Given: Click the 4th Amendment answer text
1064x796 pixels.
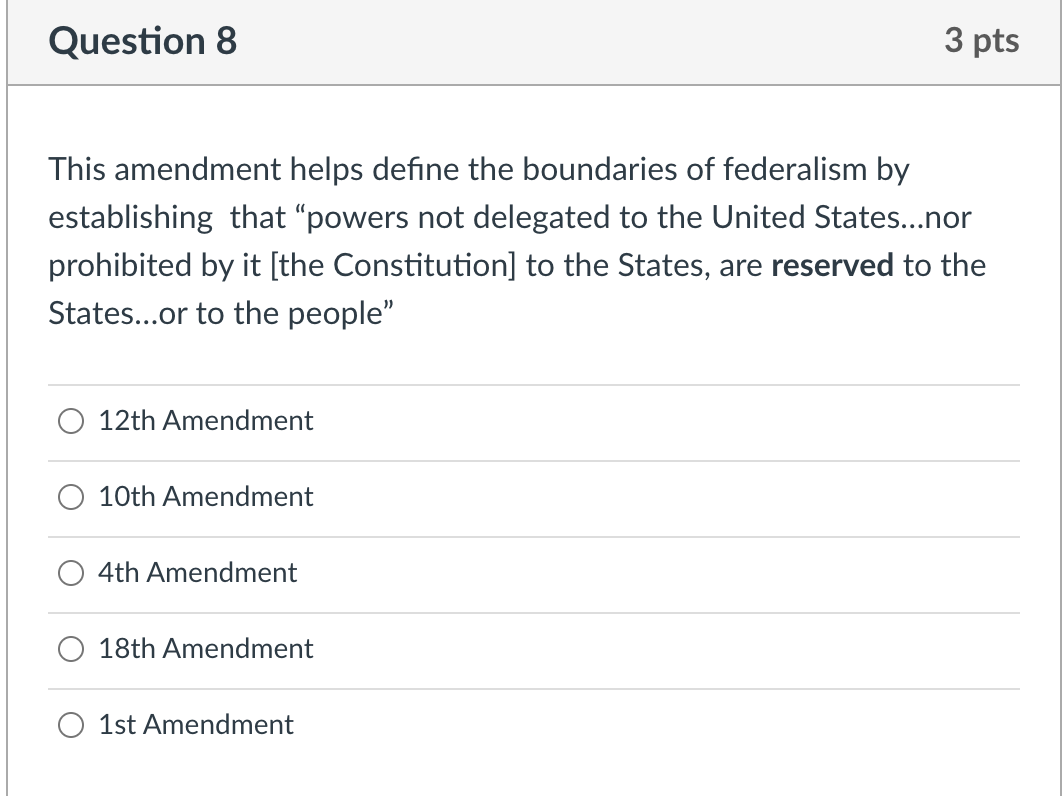Looking at the screenshot, I should [x=196, y=573].
